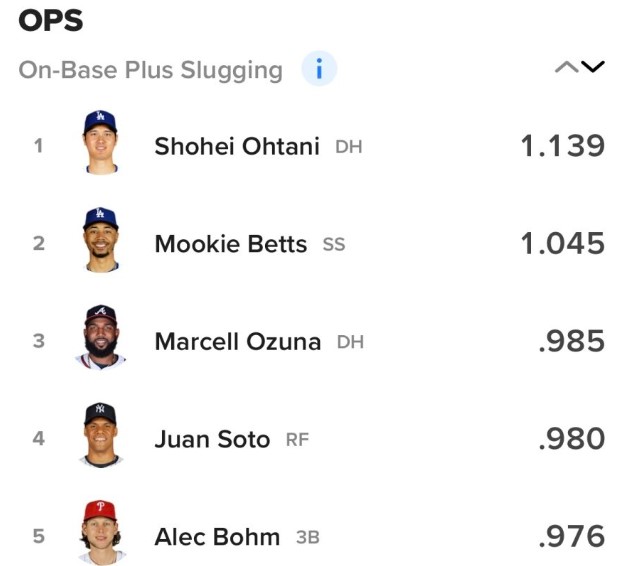Open Juan Soto's headshot photo
Viewport: 625px width, 566px height.
coord(100,435)
